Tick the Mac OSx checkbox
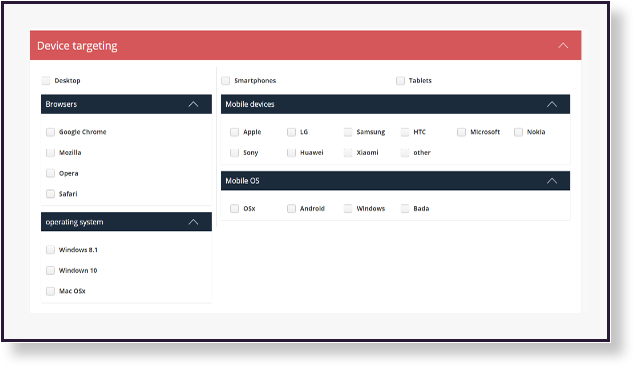The height and width of the screenshot is (366, 634). pos(50,291)
